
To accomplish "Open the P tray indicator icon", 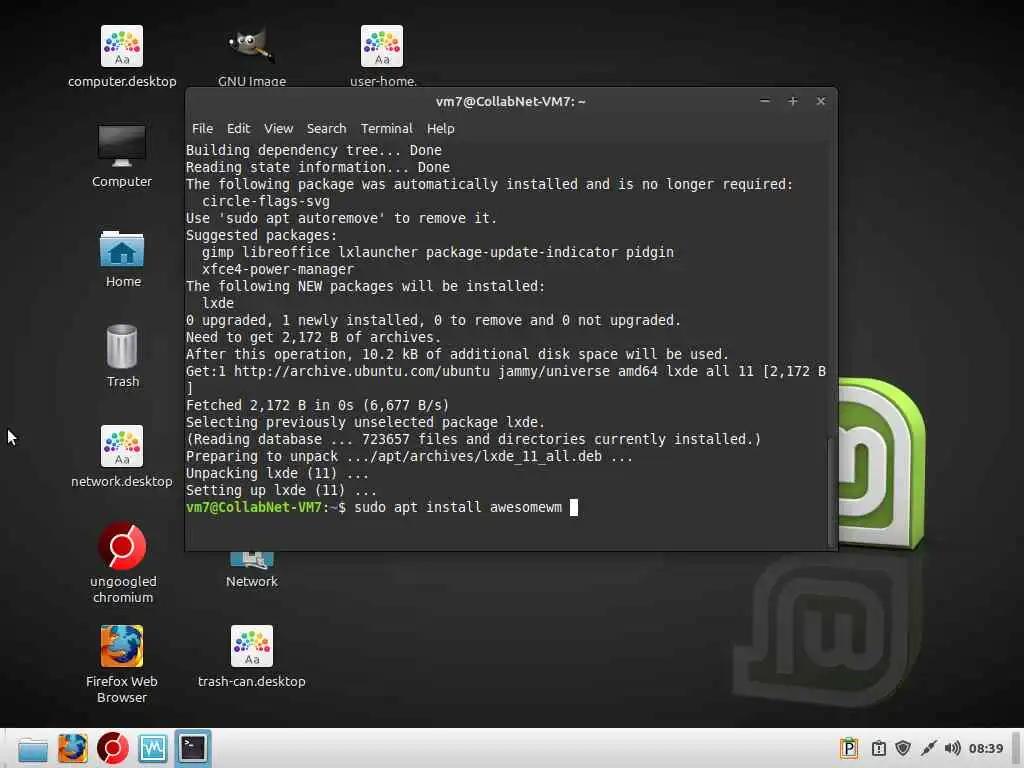I will [848, 748].
